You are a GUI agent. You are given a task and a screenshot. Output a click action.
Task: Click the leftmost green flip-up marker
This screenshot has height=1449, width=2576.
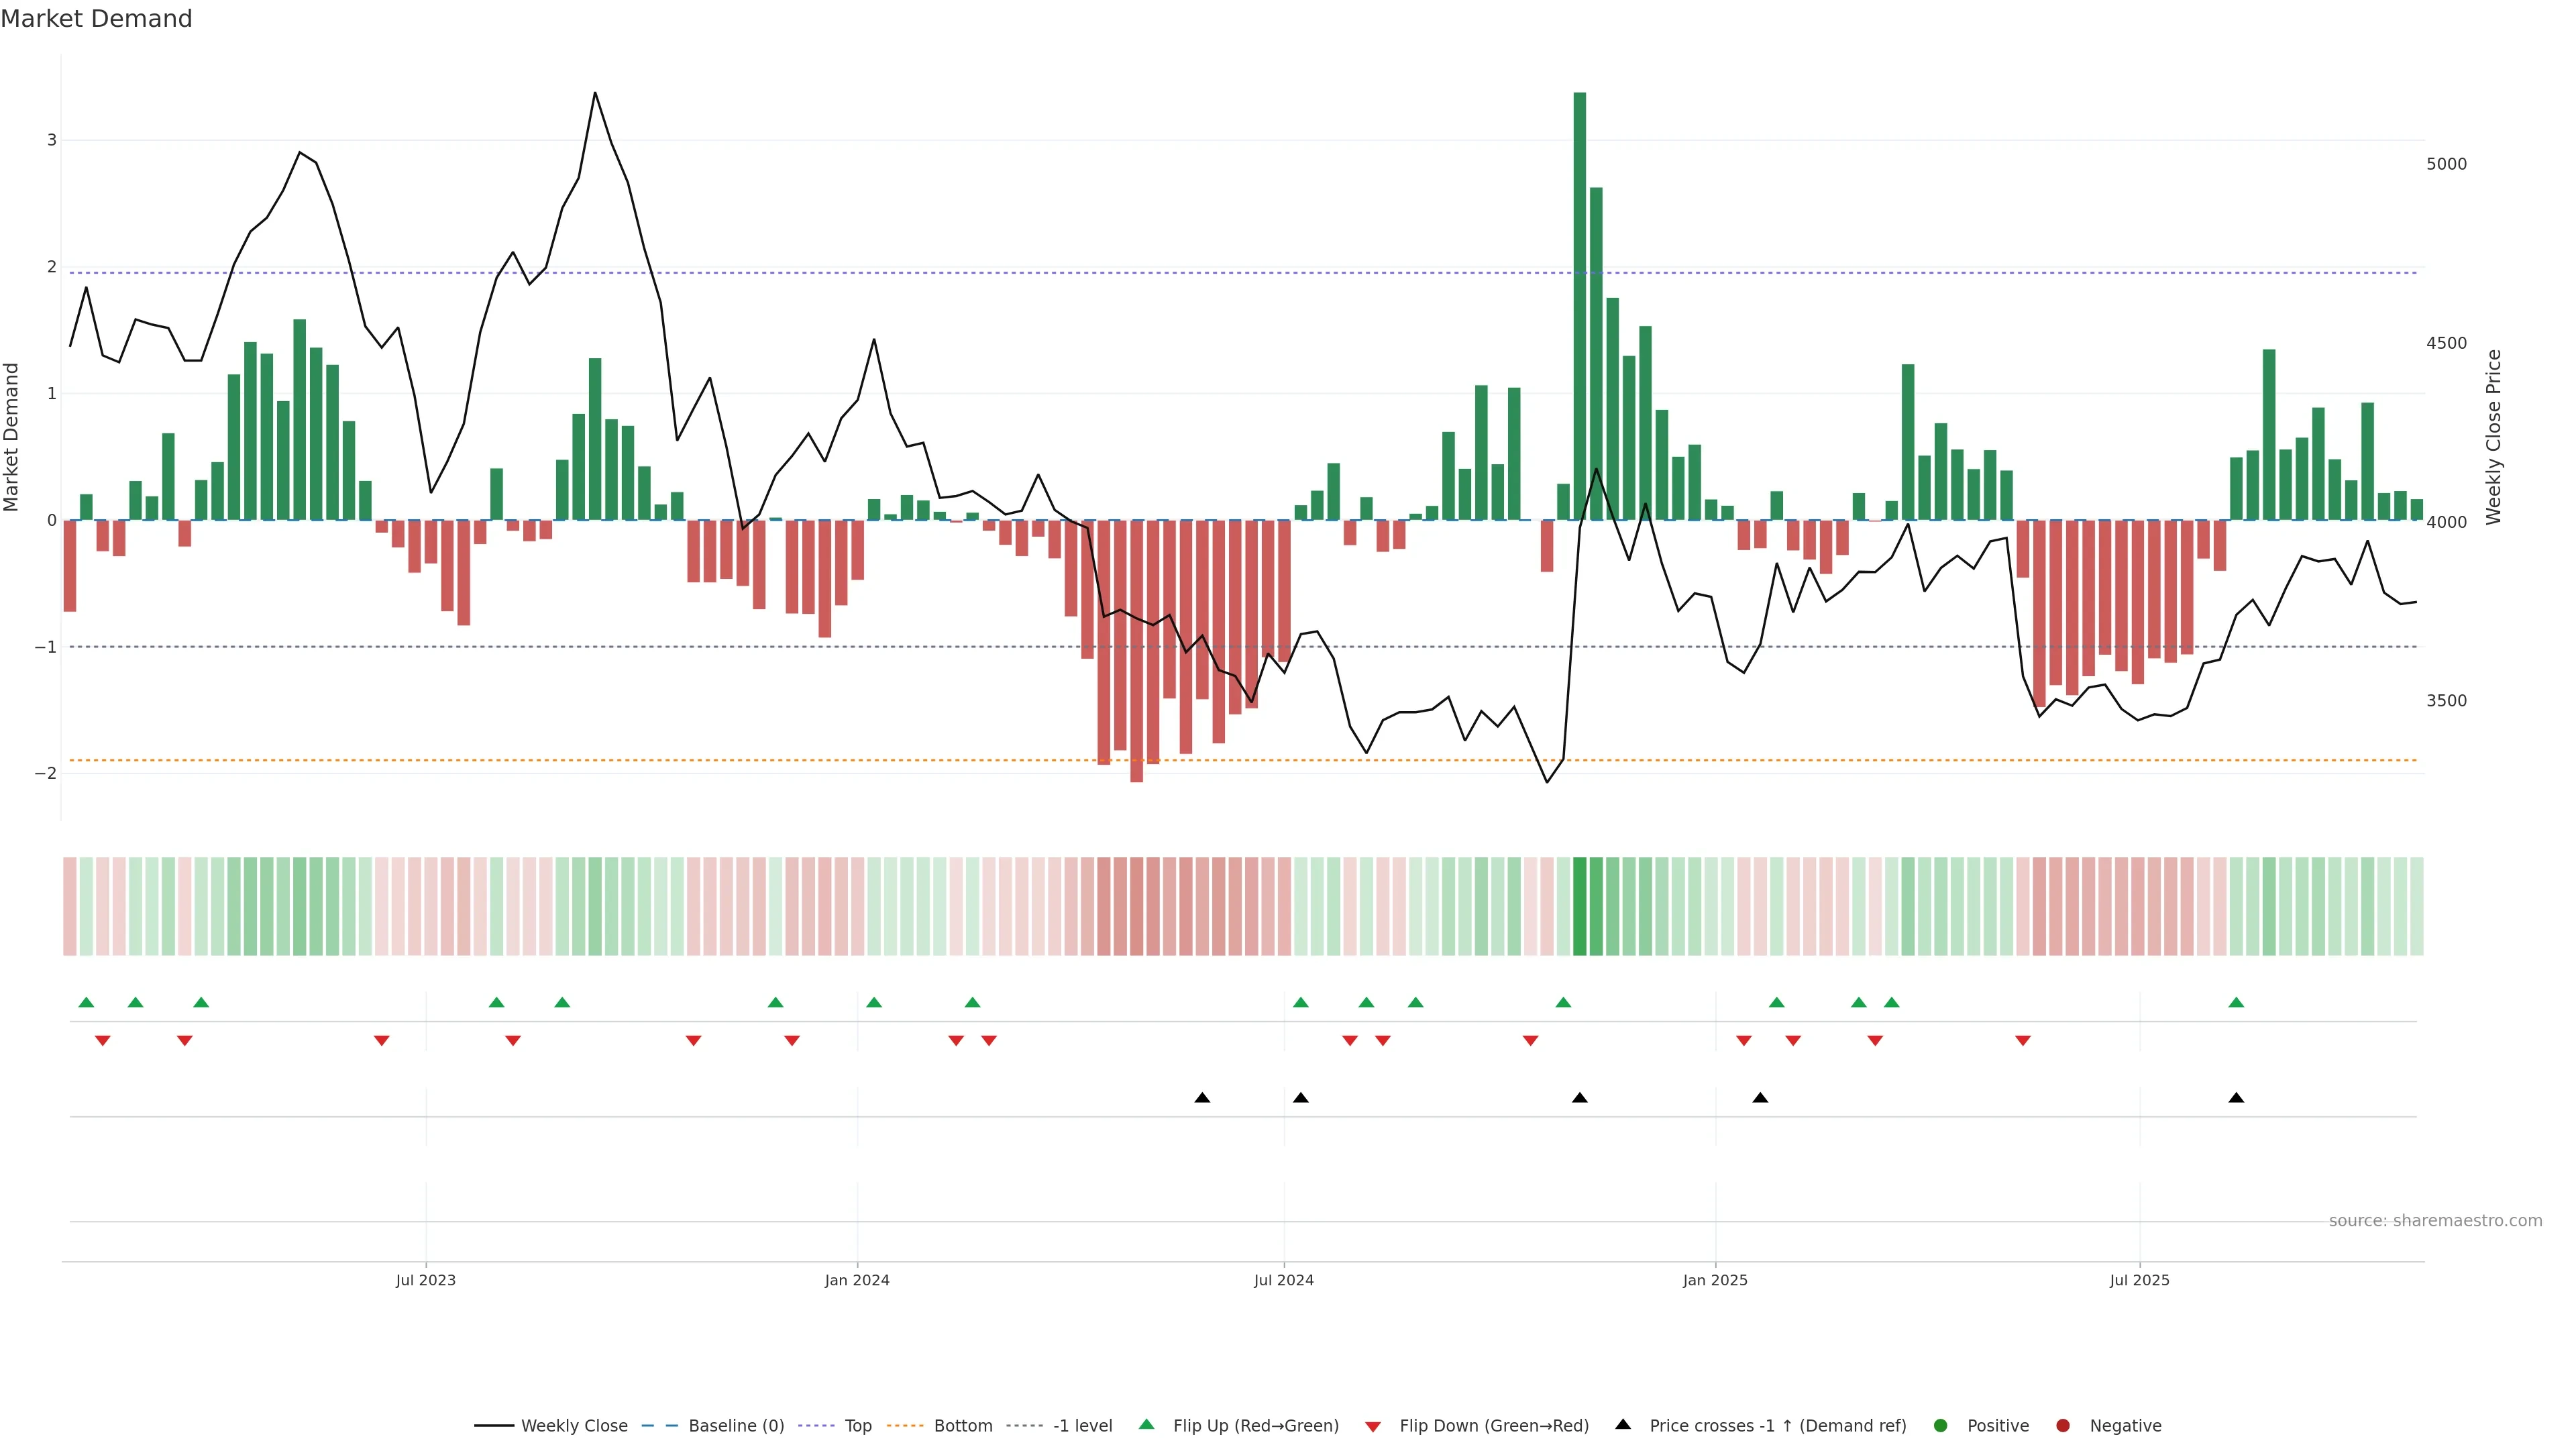tap(86, 1002)
